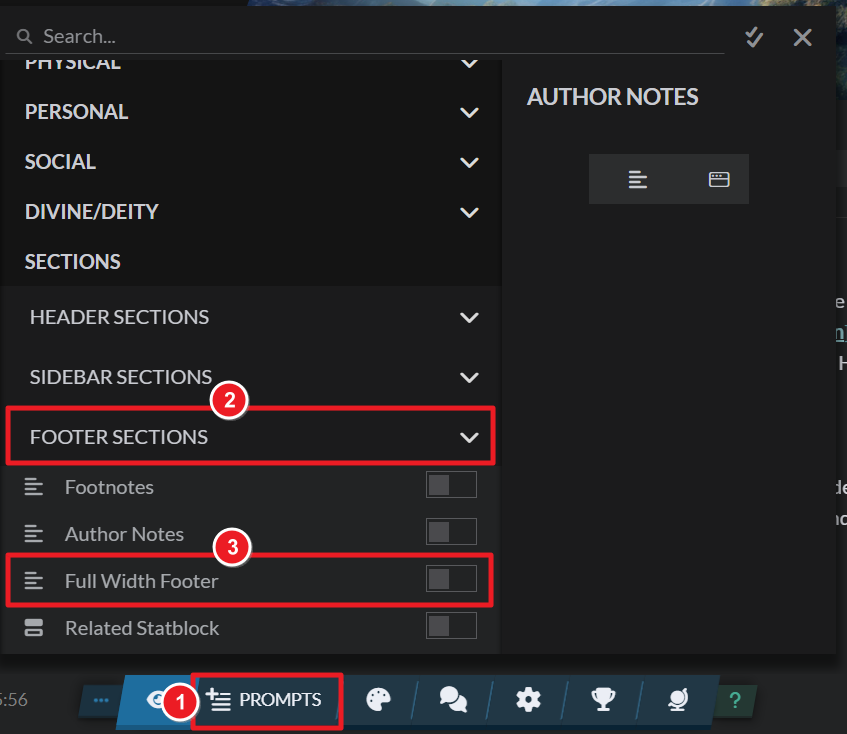Viewport: 847px width, 734px height.
Task: Expand the Personal category chevron
Action: point(469,112)
